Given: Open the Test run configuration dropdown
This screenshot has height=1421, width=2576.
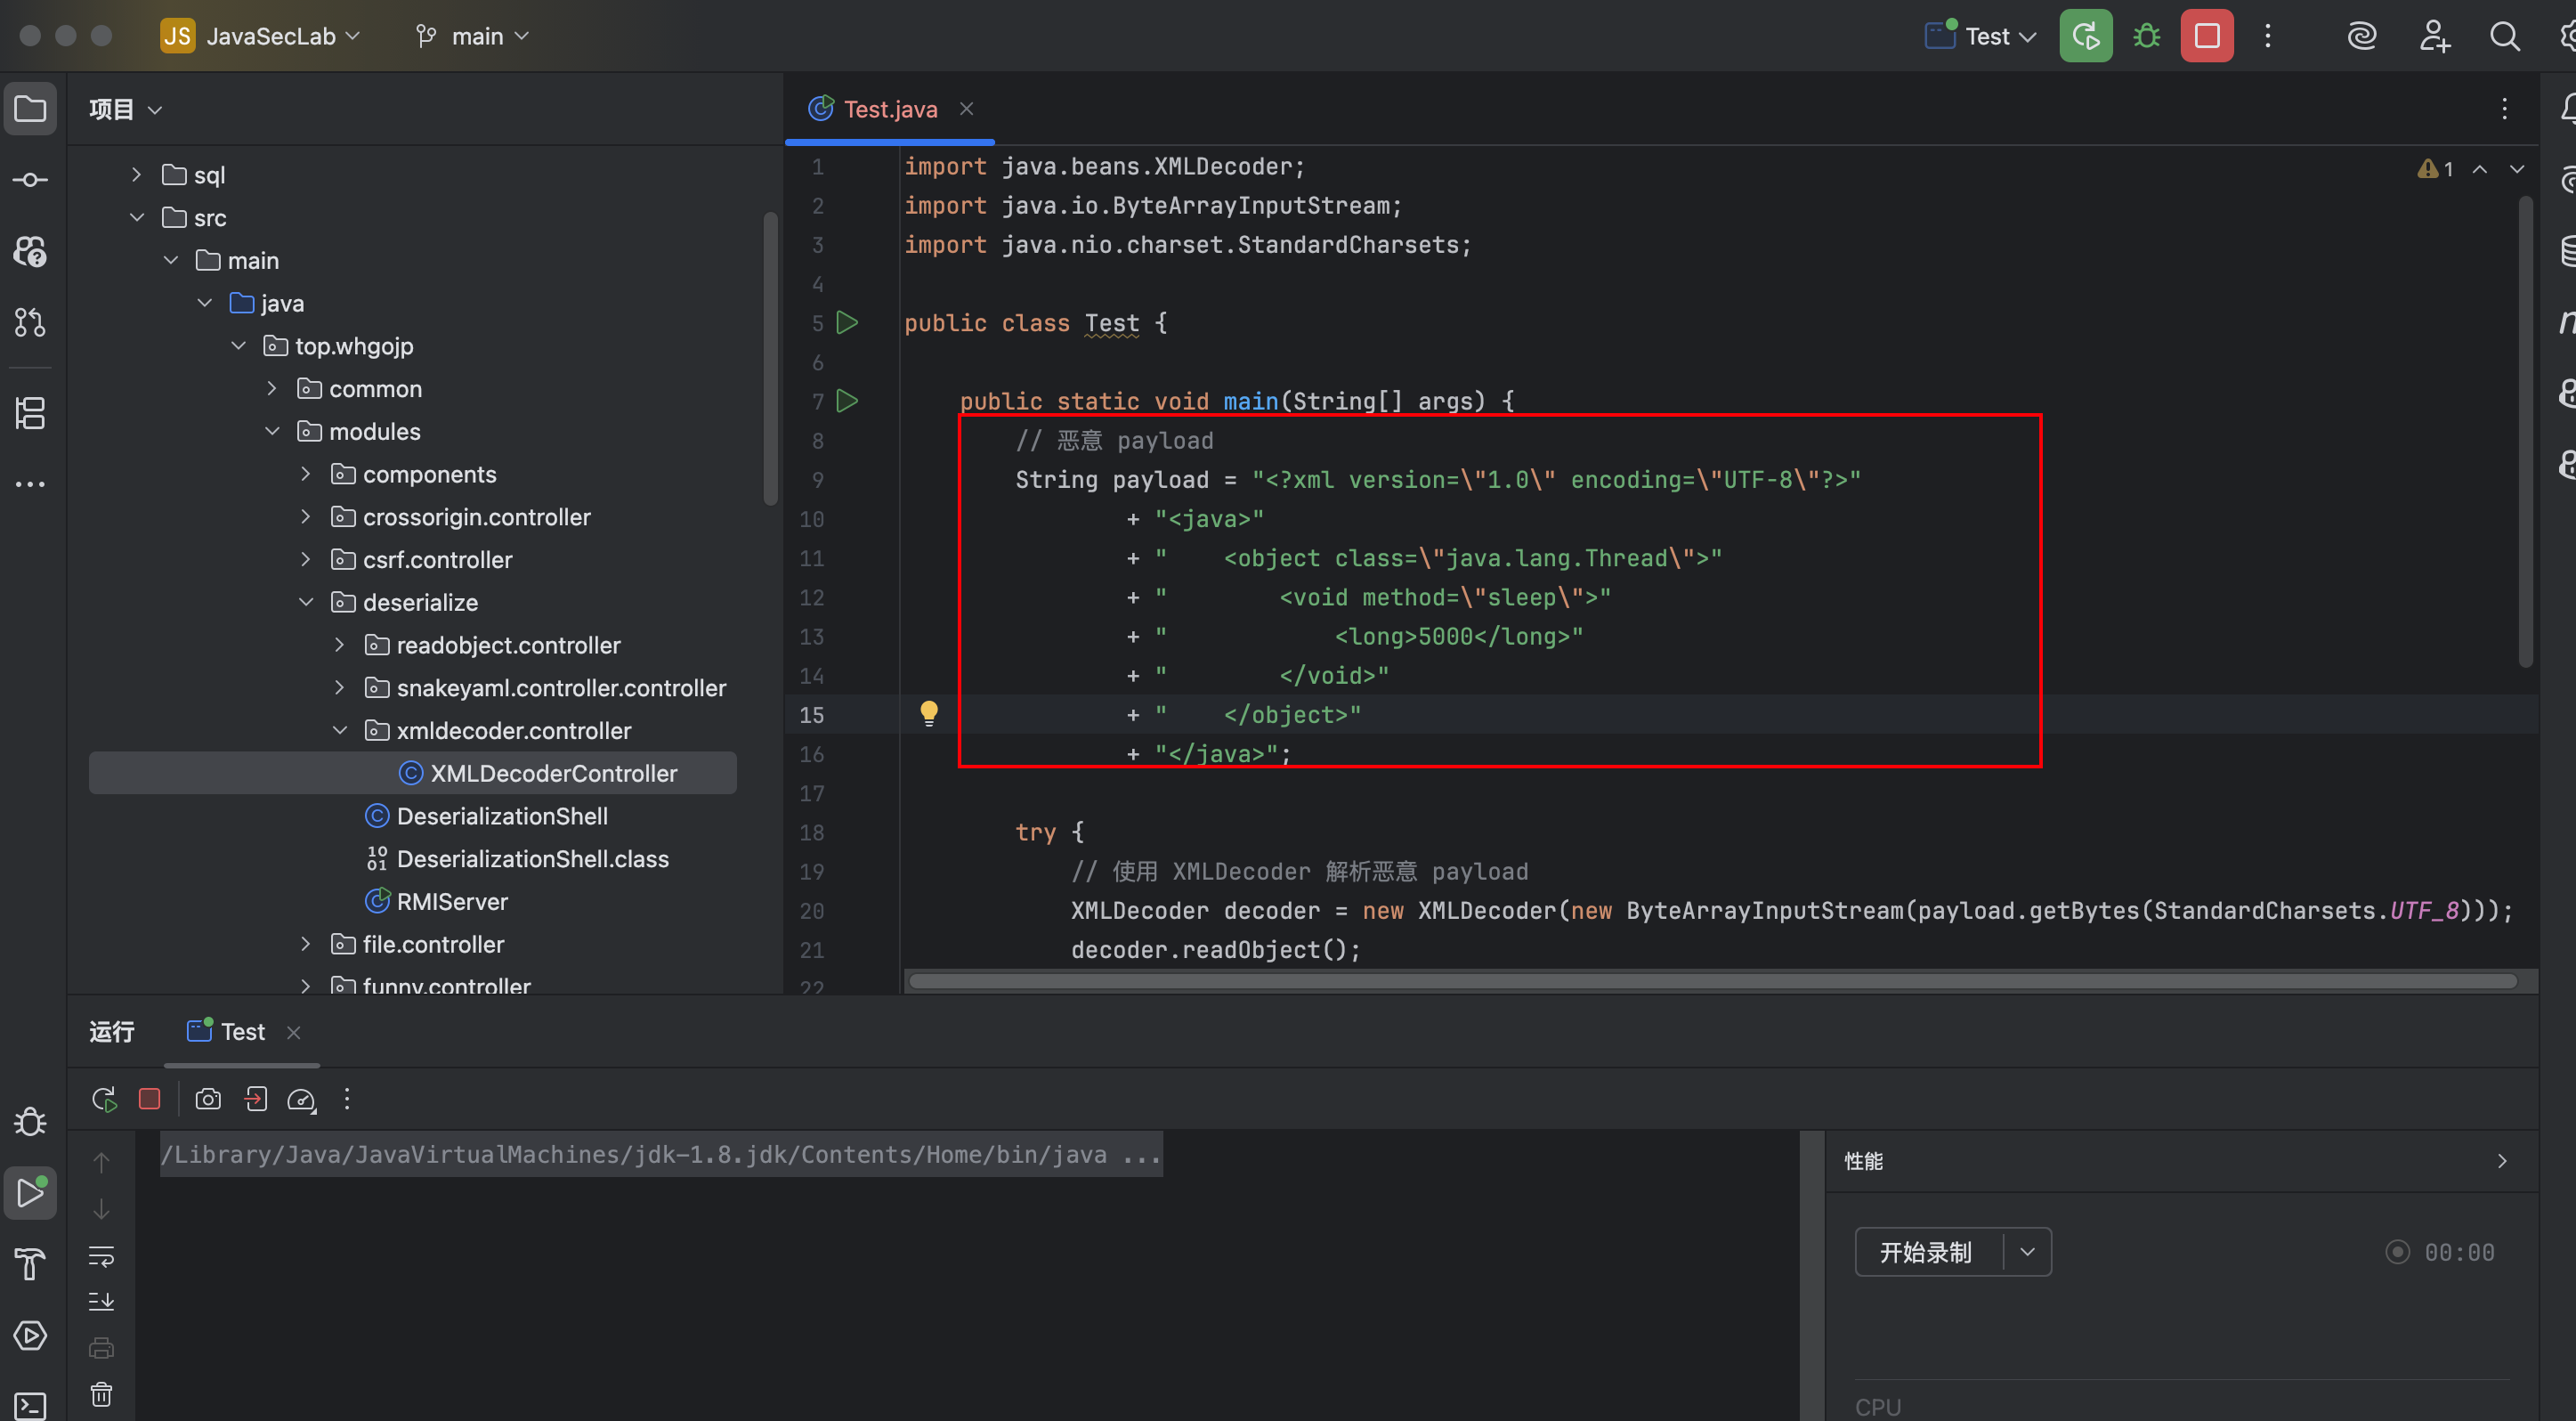Looking at the screenshot, I should (x=1981, y=37).
